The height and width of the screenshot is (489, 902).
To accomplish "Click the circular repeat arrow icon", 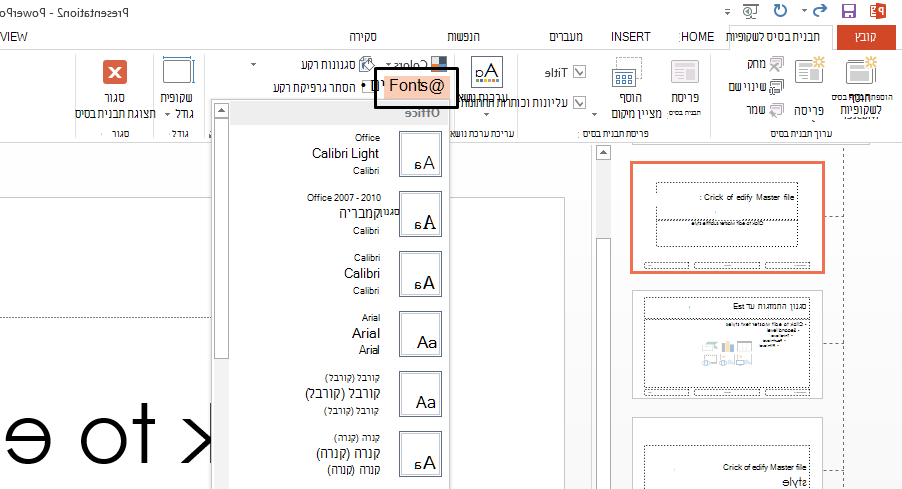I will coord(780,10).
